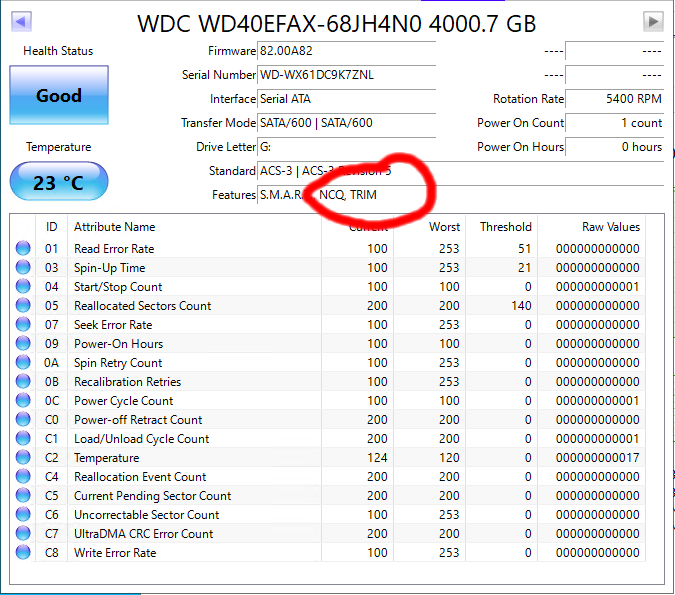Go to previous disk with left arrow
Viewport: 675px width, 595px height.
(x=21, y=21)
